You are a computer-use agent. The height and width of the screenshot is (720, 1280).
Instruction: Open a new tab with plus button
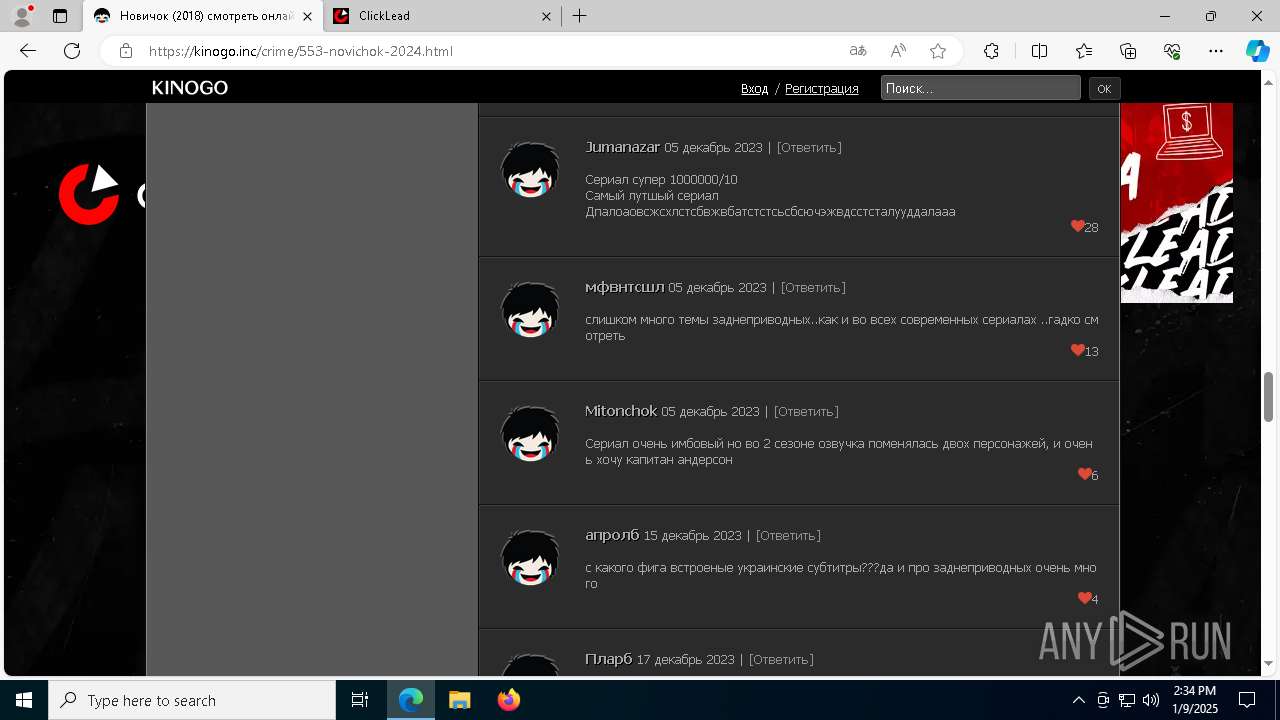pyautogui.click(x=580, y=16)
